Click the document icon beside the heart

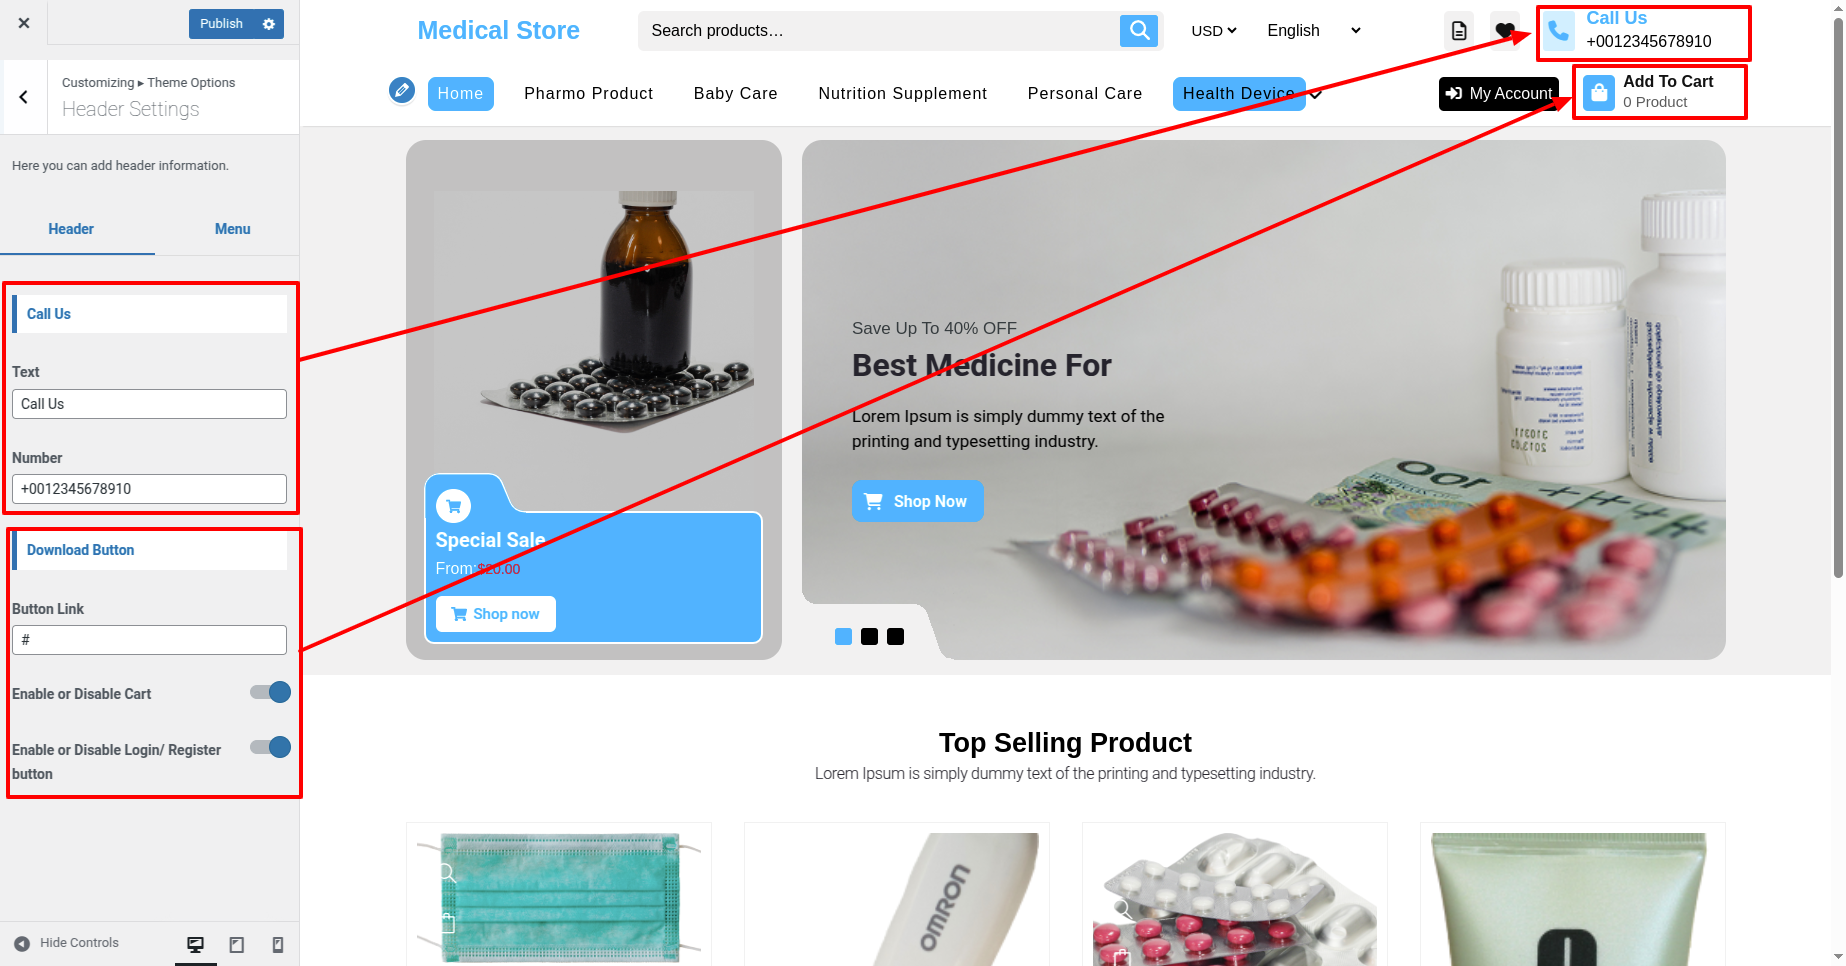click(1459, 30)
